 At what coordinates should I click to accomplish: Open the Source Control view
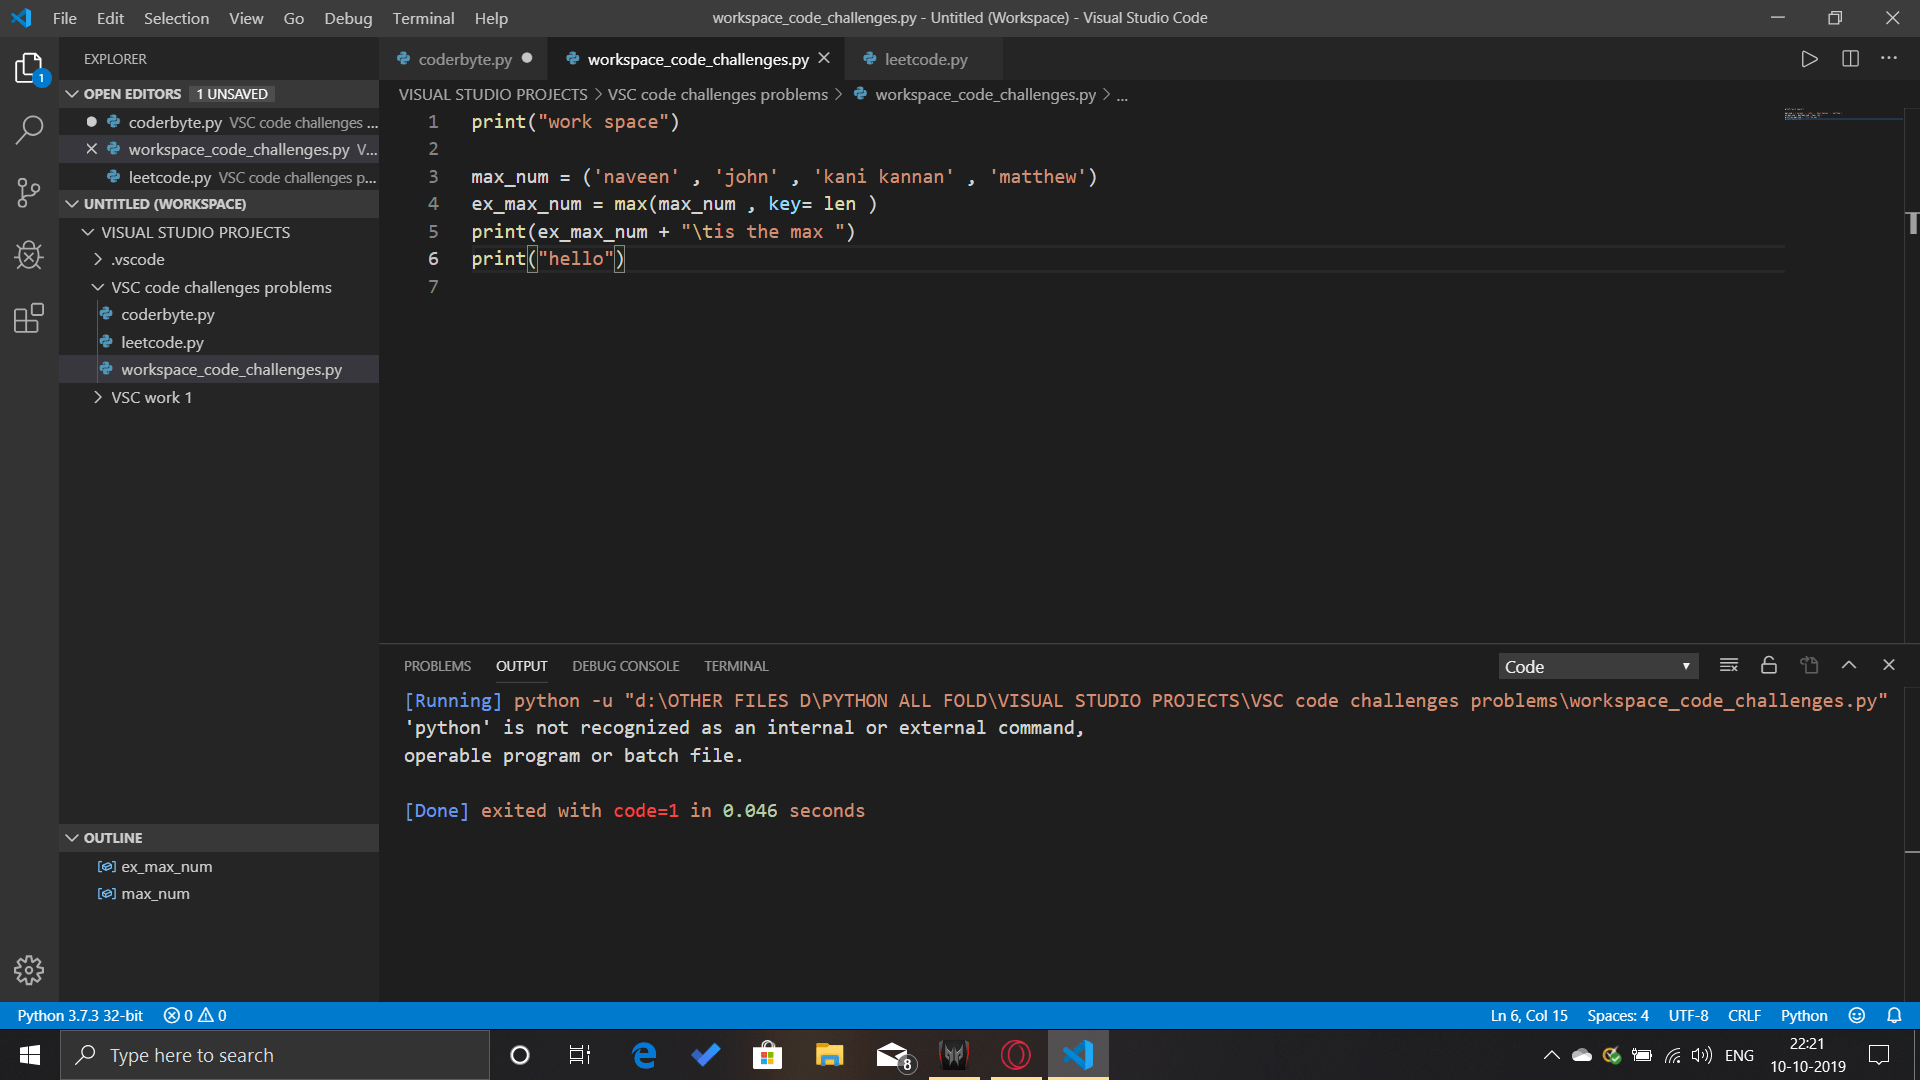[29, 192]
